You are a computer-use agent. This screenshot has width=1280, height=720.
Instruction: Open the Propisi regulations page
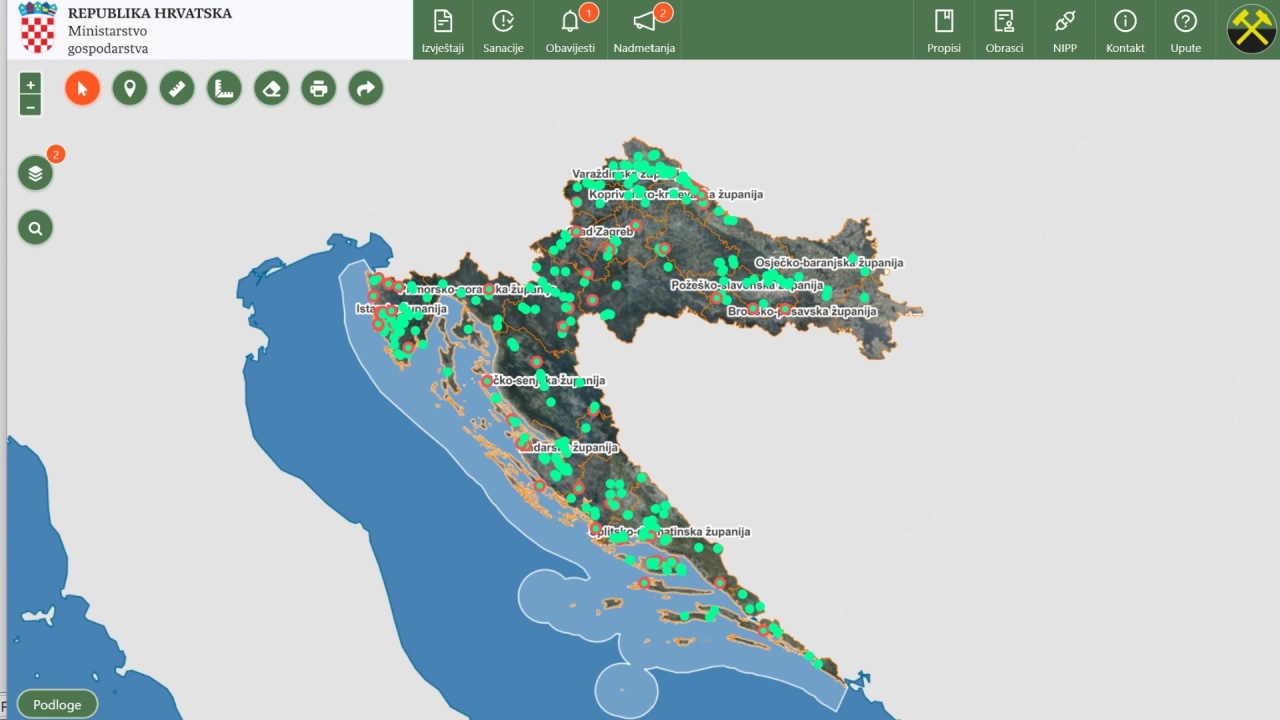point(943,30)
